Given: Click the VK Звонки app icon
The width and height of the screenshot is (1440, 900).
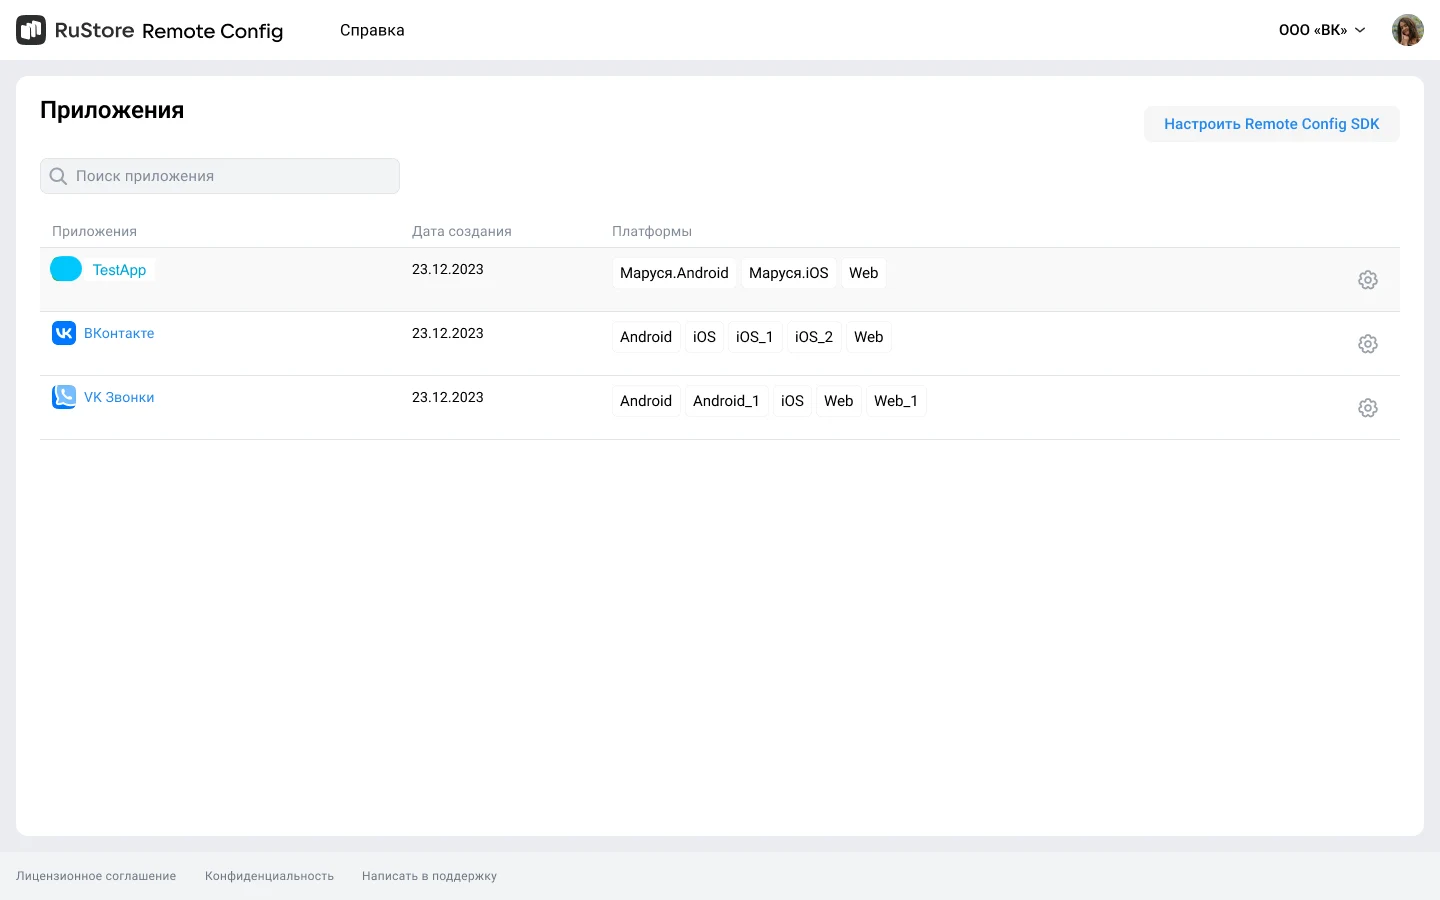Looking at the screenshot, I should point(64,397).
